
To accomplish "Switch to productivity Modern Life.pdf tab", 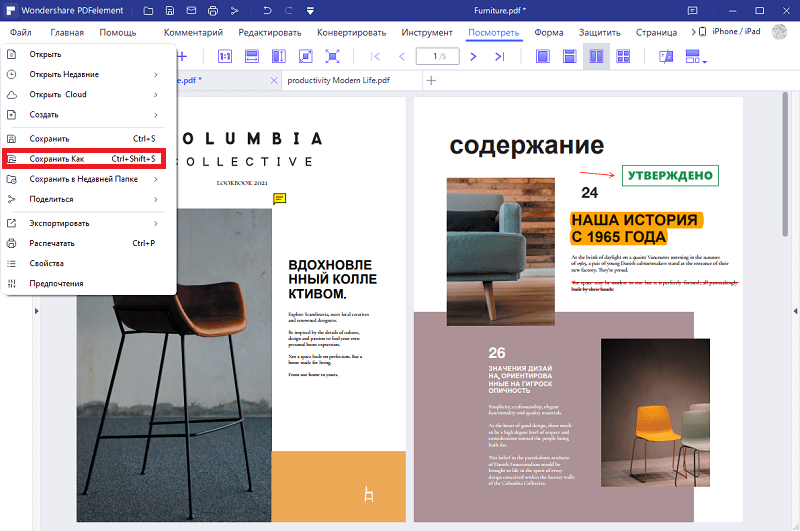I will pyautogui.click(x=352, y=80).
